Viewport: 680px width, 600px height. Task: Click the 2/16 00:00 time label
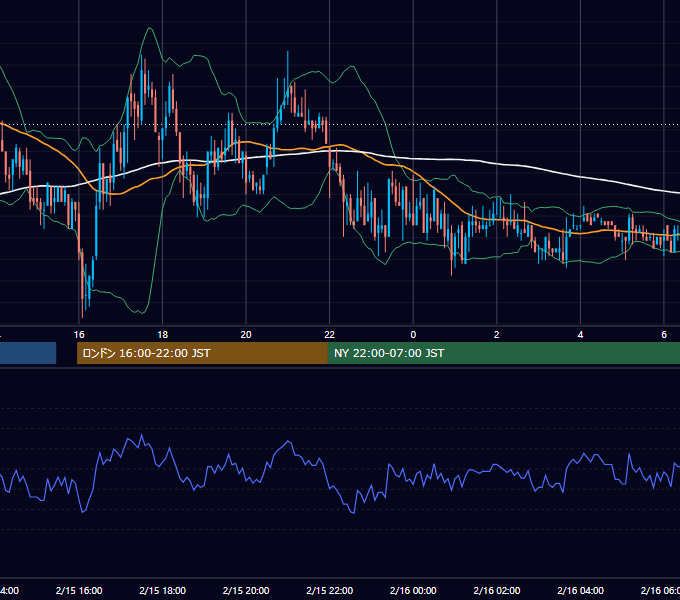[413, 590]
